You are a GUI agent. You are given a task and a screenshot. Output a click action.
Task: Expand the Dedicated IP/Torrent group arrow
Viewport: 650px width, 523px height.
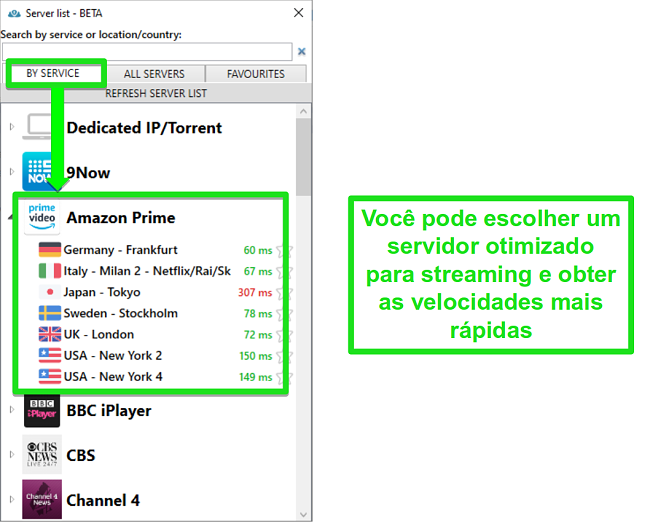click(x=12, y=126)
